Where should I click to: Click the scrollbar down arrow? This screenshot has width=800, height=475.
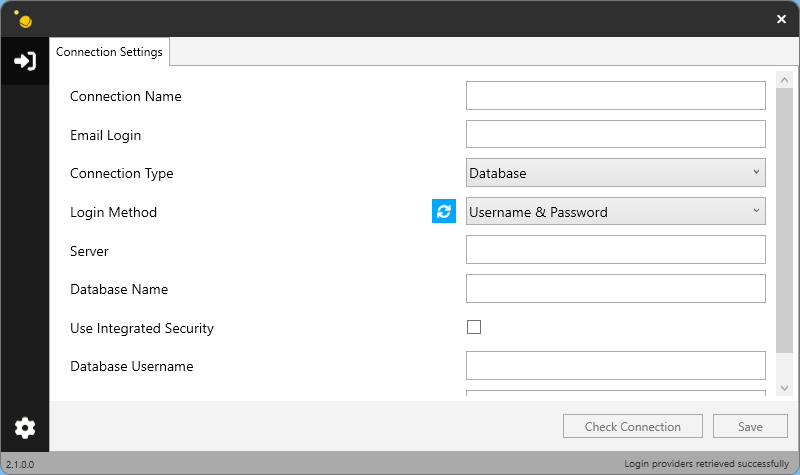coord(784,388)
